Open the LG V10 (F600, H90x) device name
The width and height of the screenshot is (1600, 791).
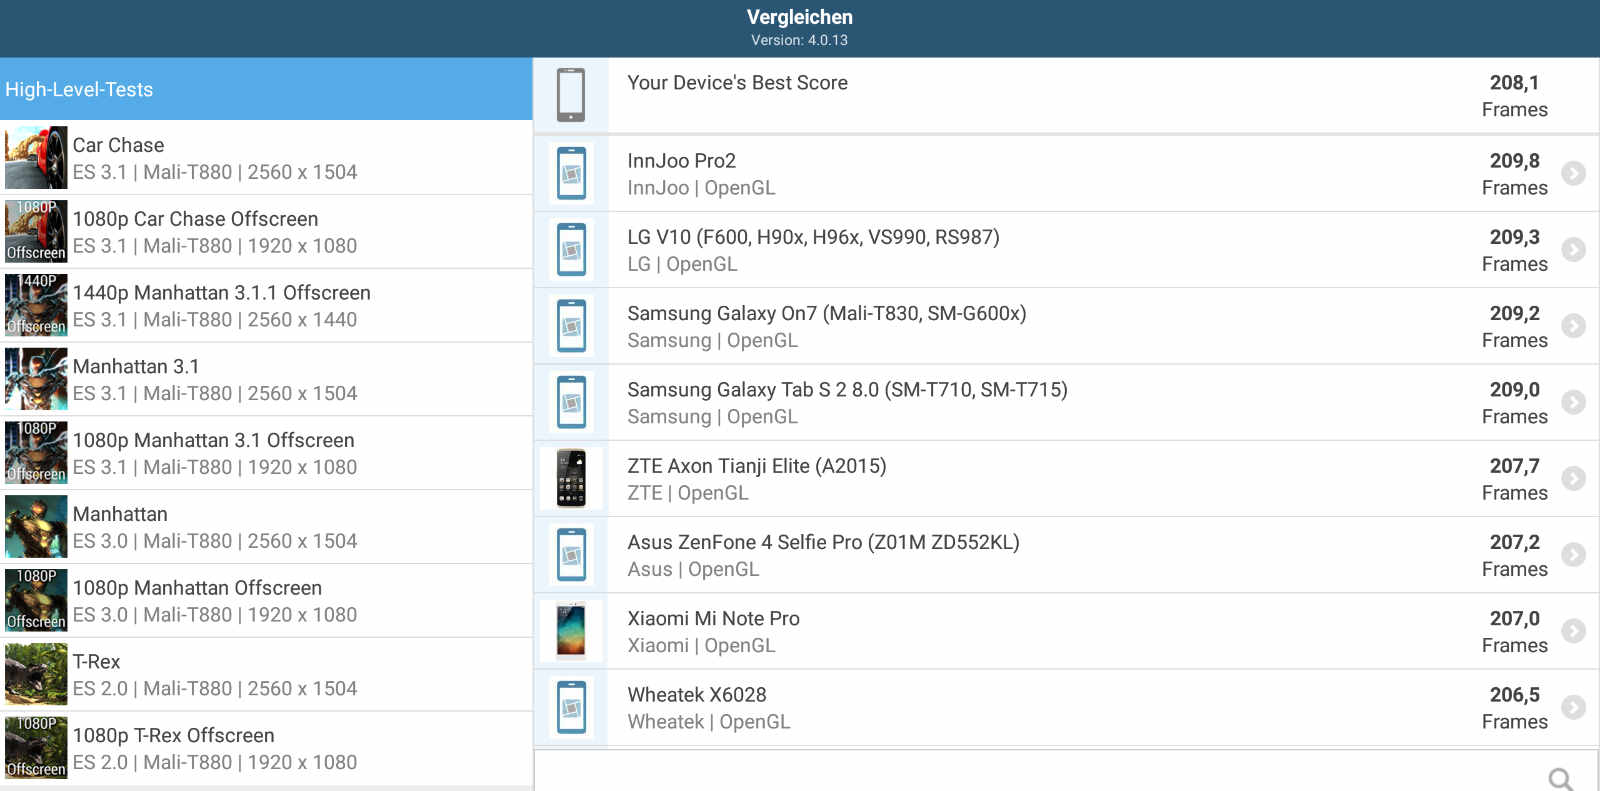tap(813, 237)
